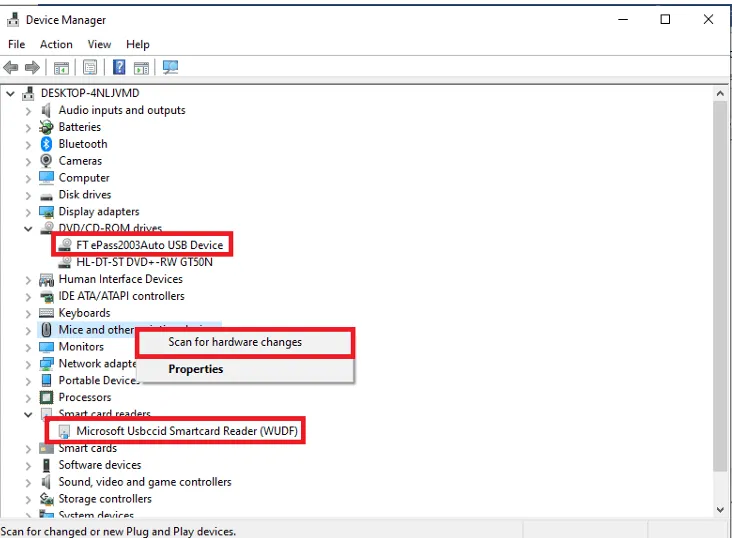This screenshot has height=538, width=732.
Task: Click the Monitors category icon
Action: [46, 347]
